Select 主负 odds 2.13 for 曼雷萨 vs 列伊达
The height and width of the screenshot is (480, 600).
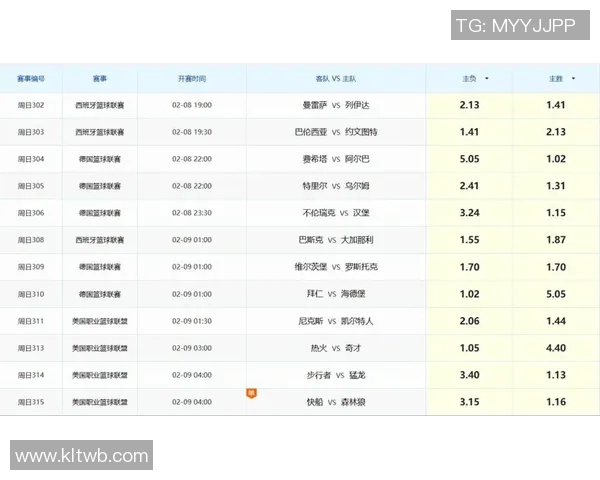[470, 105]
